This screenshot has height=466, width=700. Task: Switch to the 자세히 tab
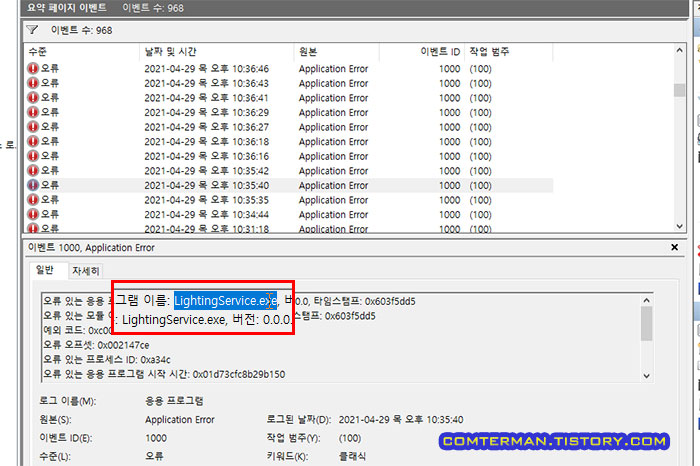pos(85,271)
